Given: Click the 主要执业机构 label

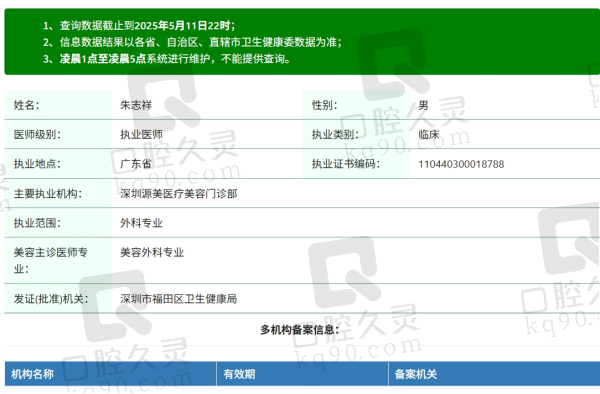Looking at the screenshot, I should pos(48,194).
